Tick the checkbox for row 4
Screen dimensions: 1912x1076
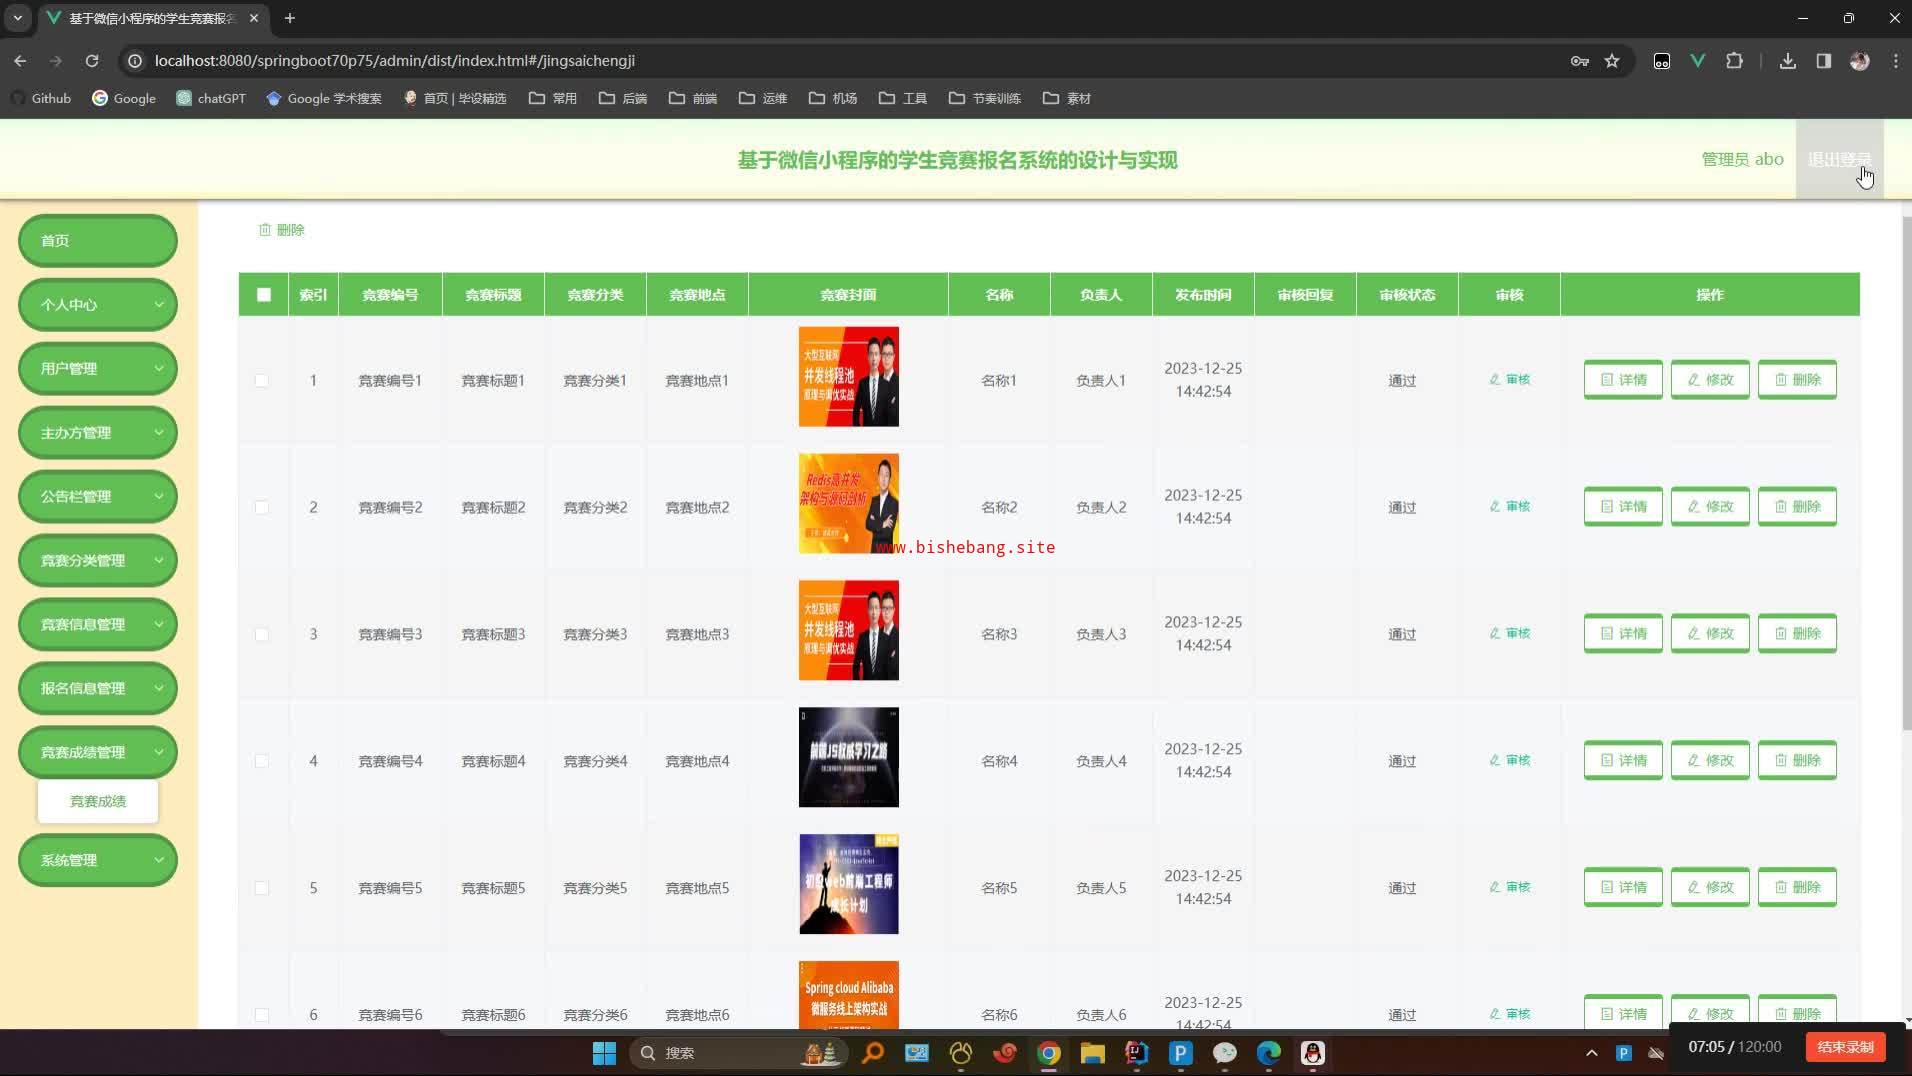tap(262, 762)
